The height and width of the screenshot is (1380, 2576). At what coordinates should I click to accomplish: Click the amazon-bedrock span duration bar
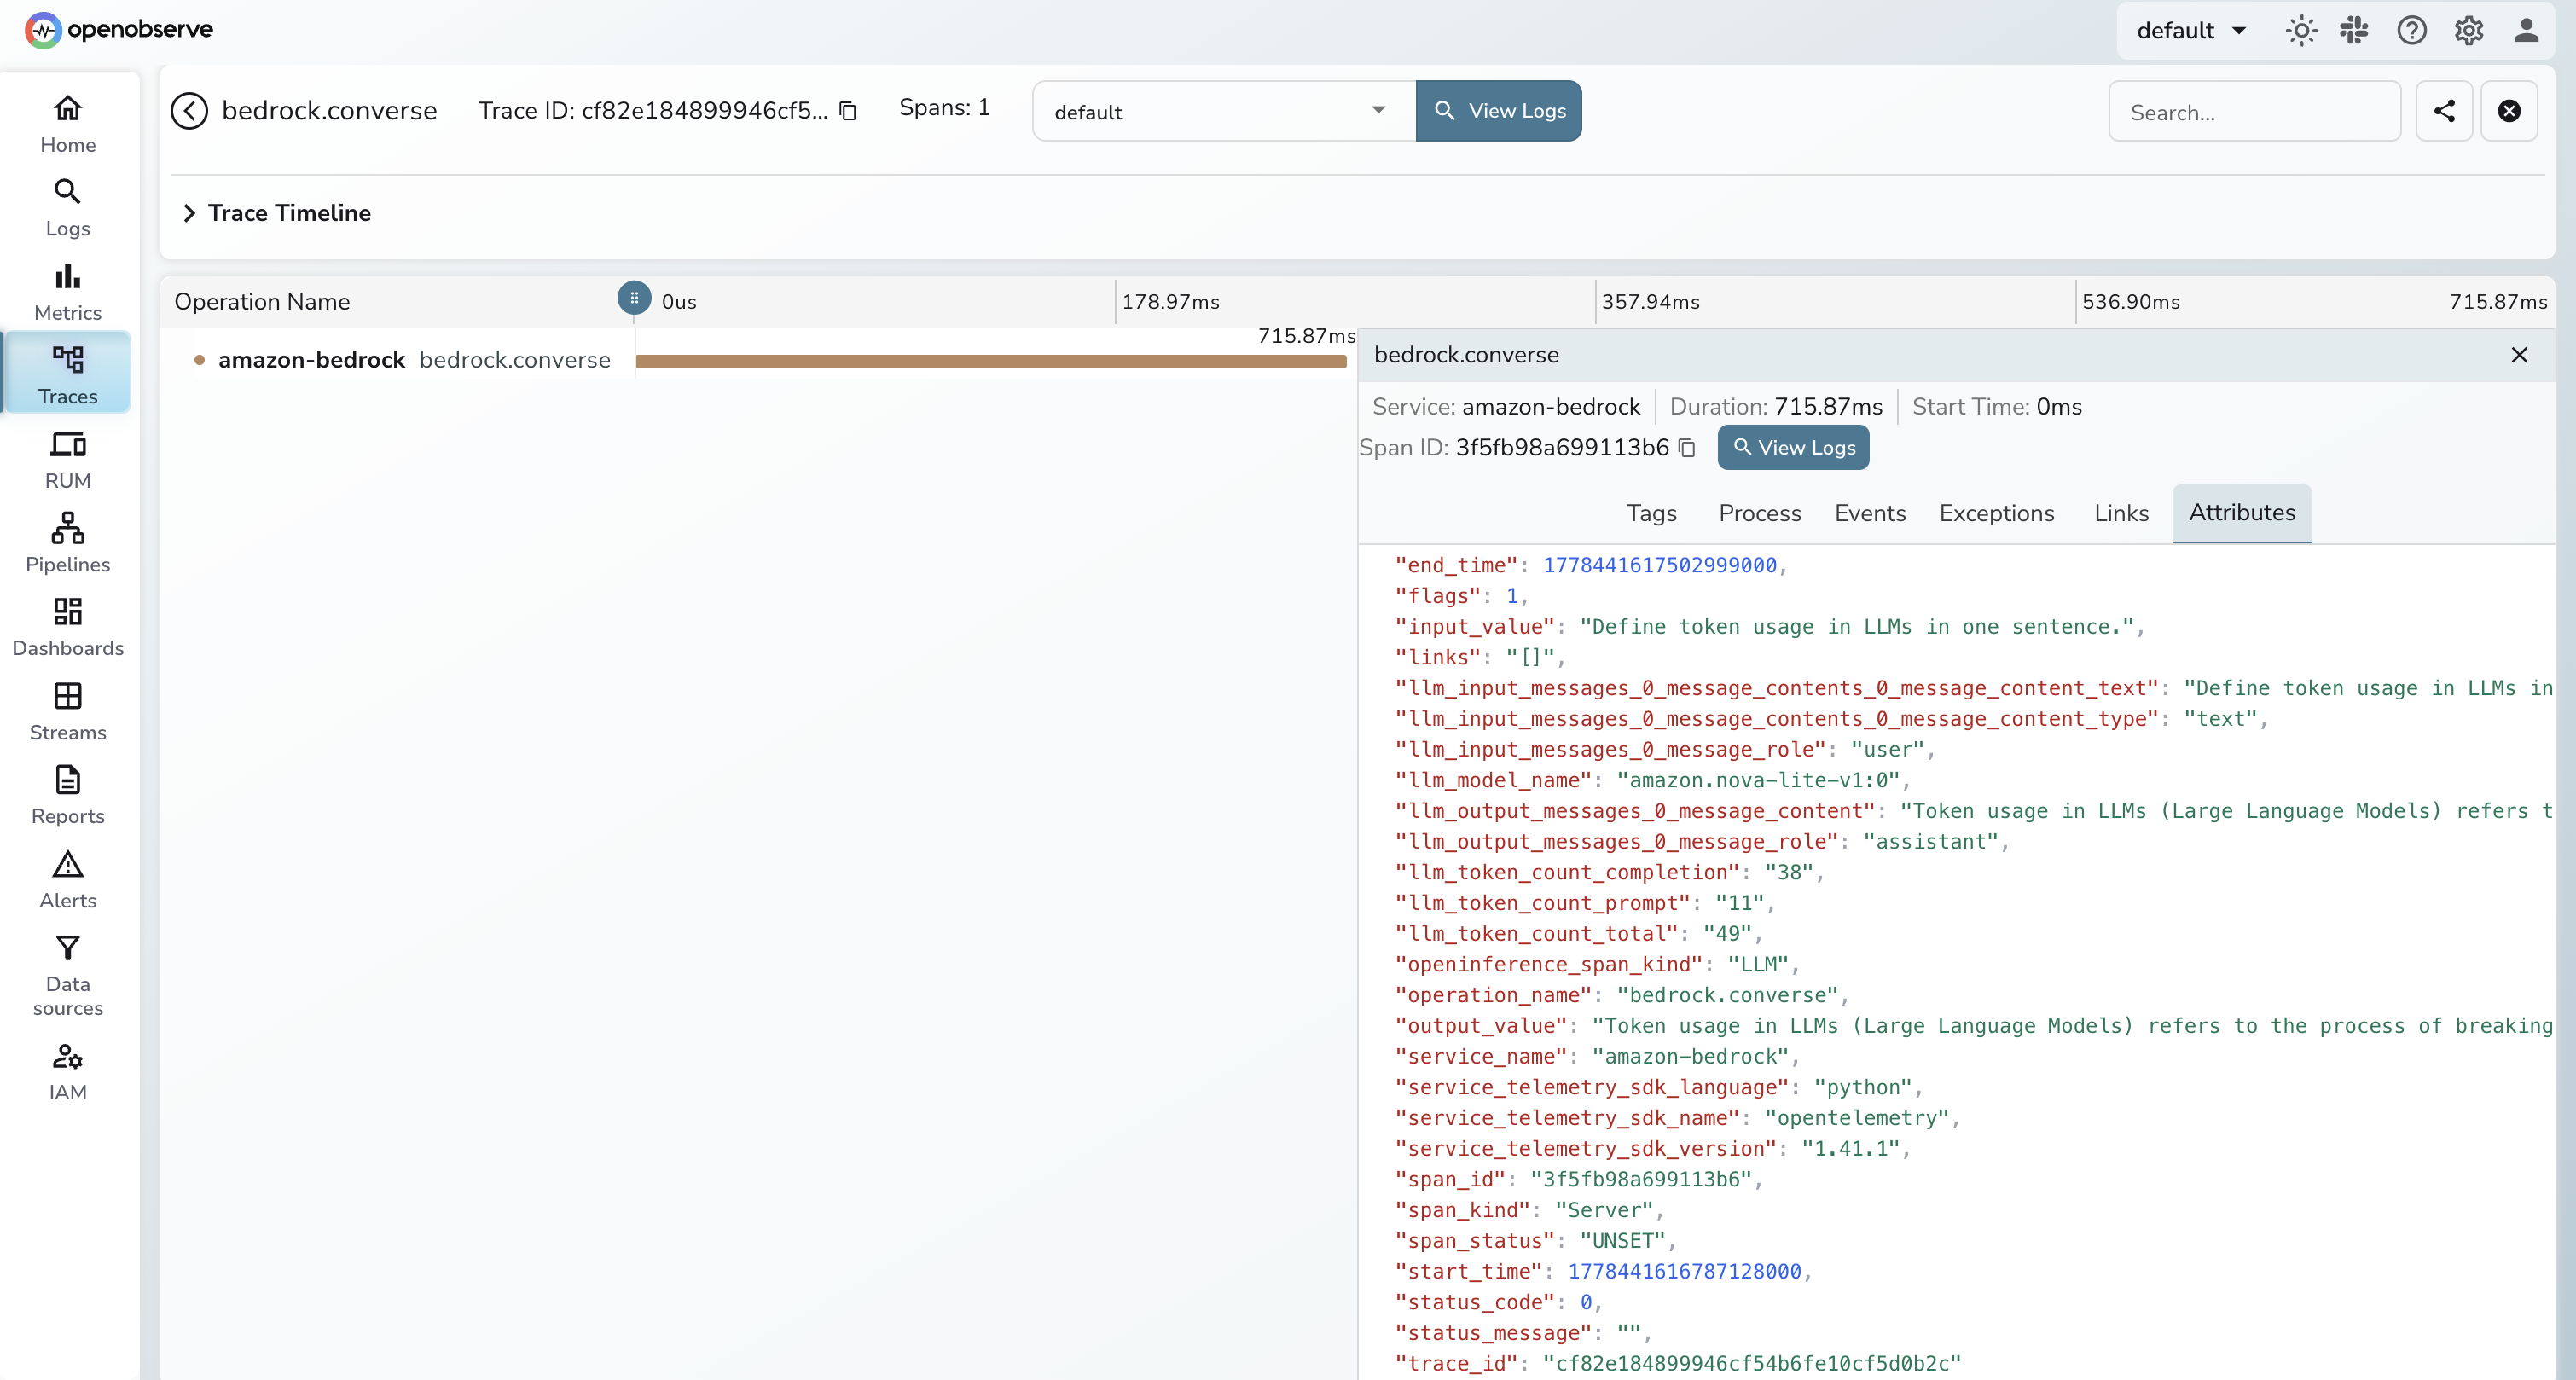991,362
